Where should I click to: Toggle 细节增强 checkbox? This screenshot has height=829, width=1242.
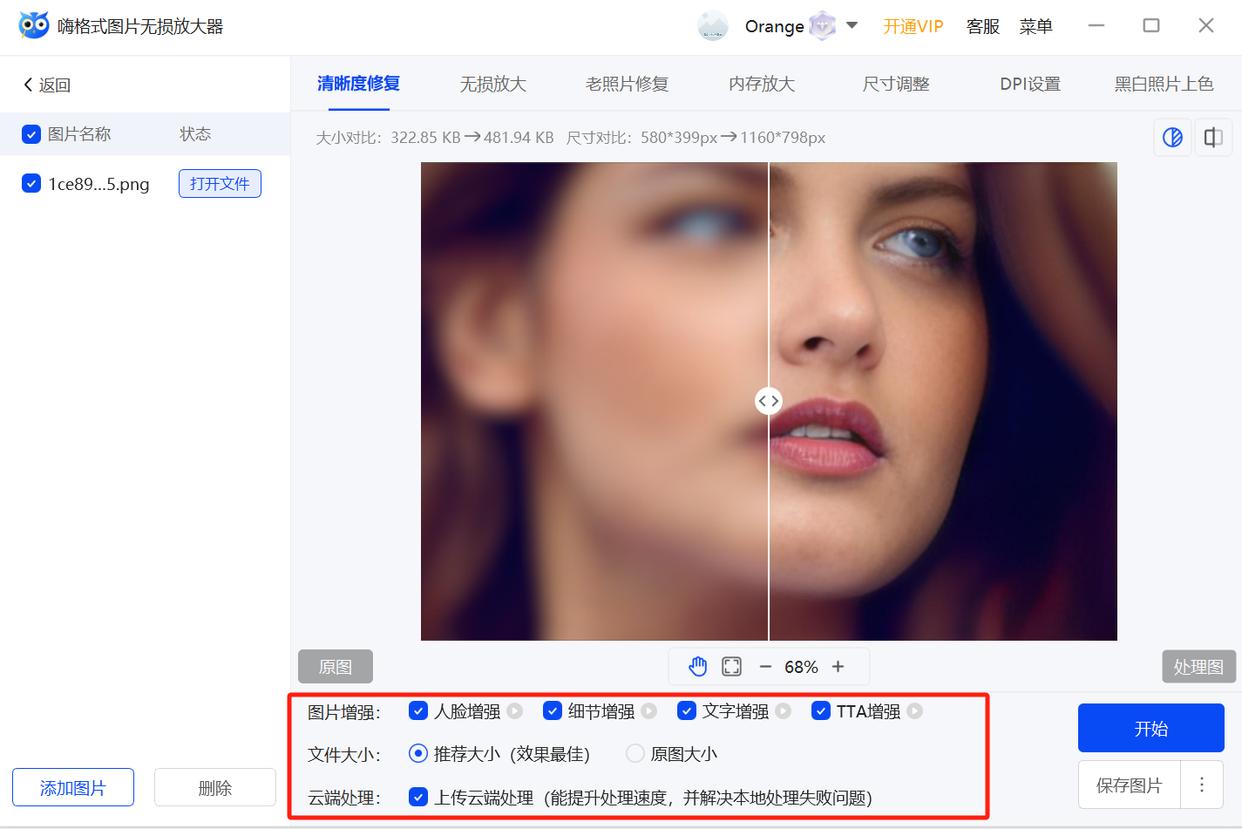click(552, 711)
